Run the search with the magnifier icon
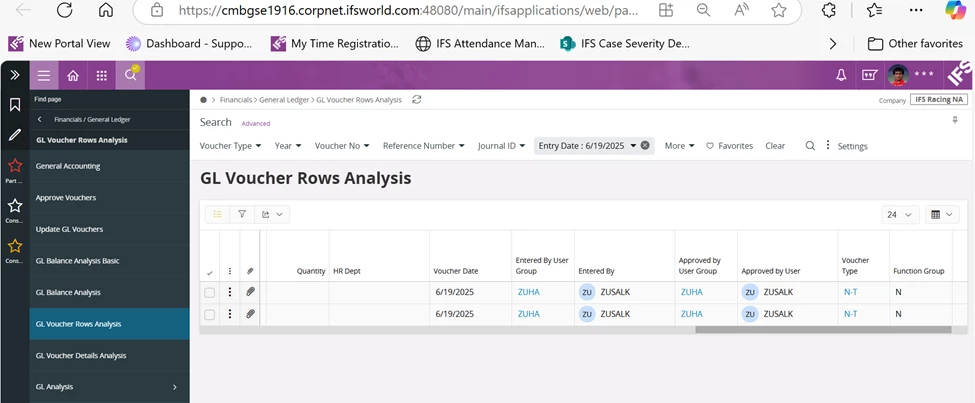Image resolution: width=975 pixels, height=403 pixels. (x=810, y=146)
